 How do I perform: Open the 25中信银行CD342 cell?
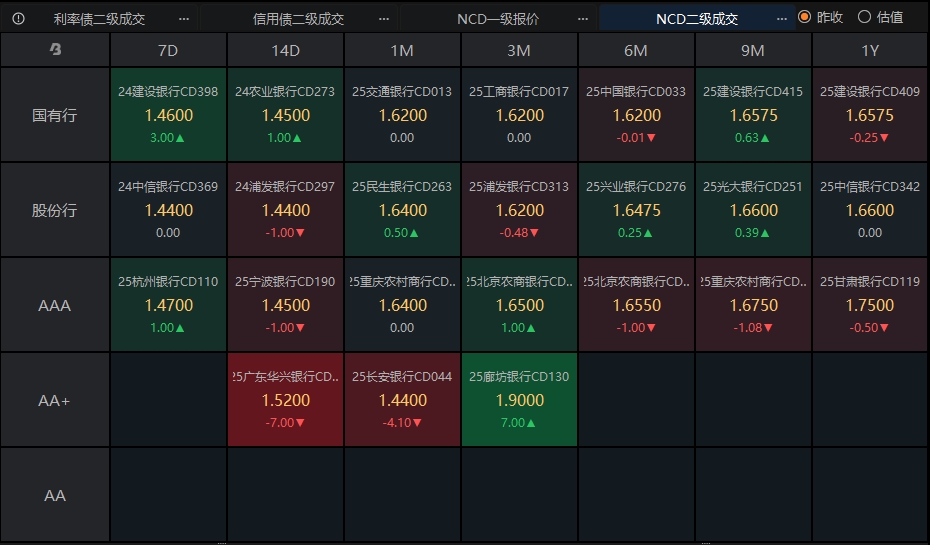click(870, 209)
